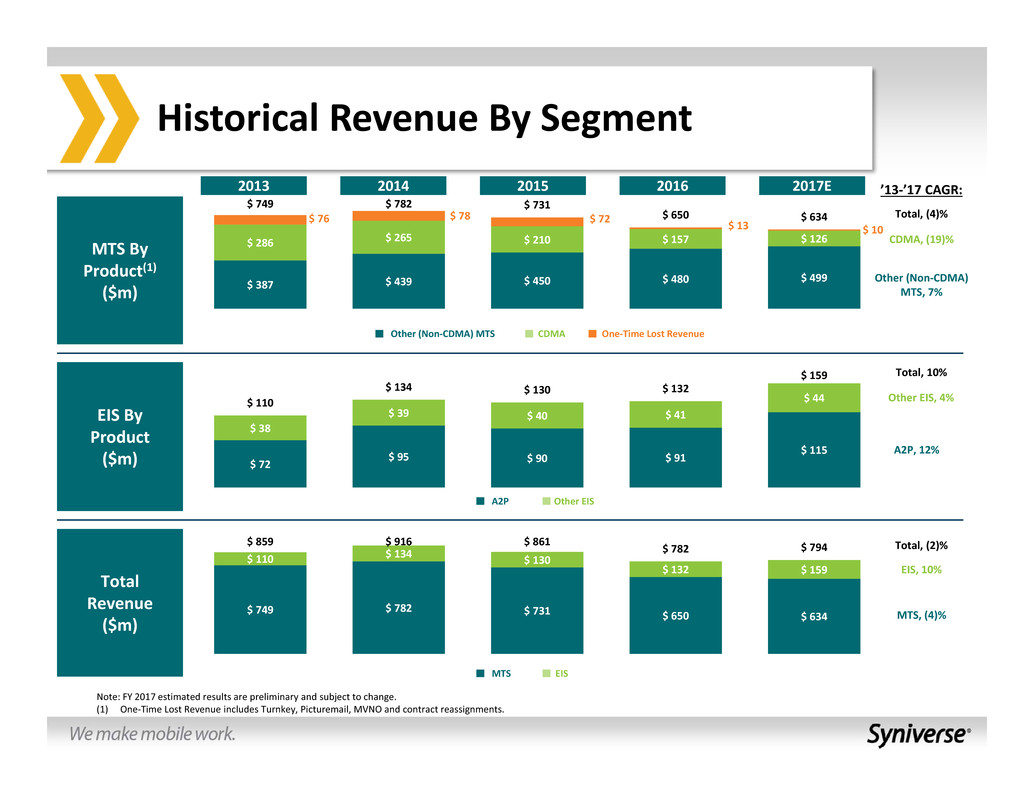
Task: Click the Syniverse logo in the footer
Action: (917, 735)
